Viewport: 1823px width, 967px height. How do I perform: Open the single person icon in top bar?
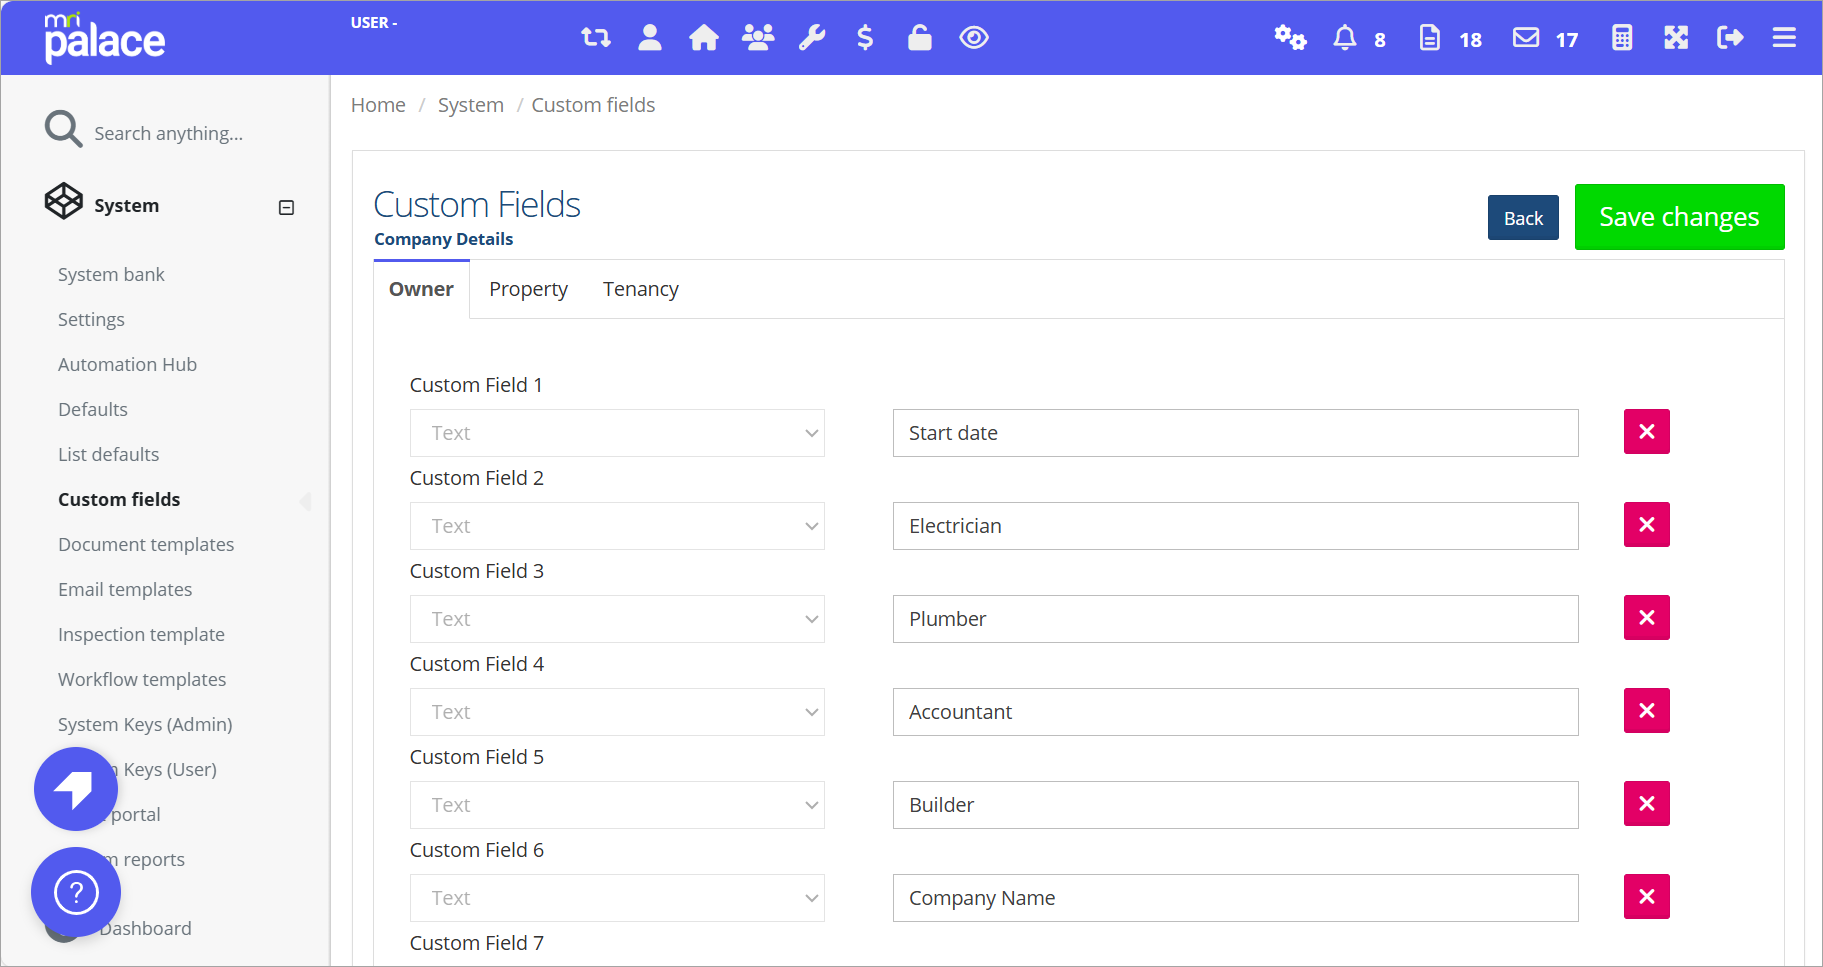650,38
